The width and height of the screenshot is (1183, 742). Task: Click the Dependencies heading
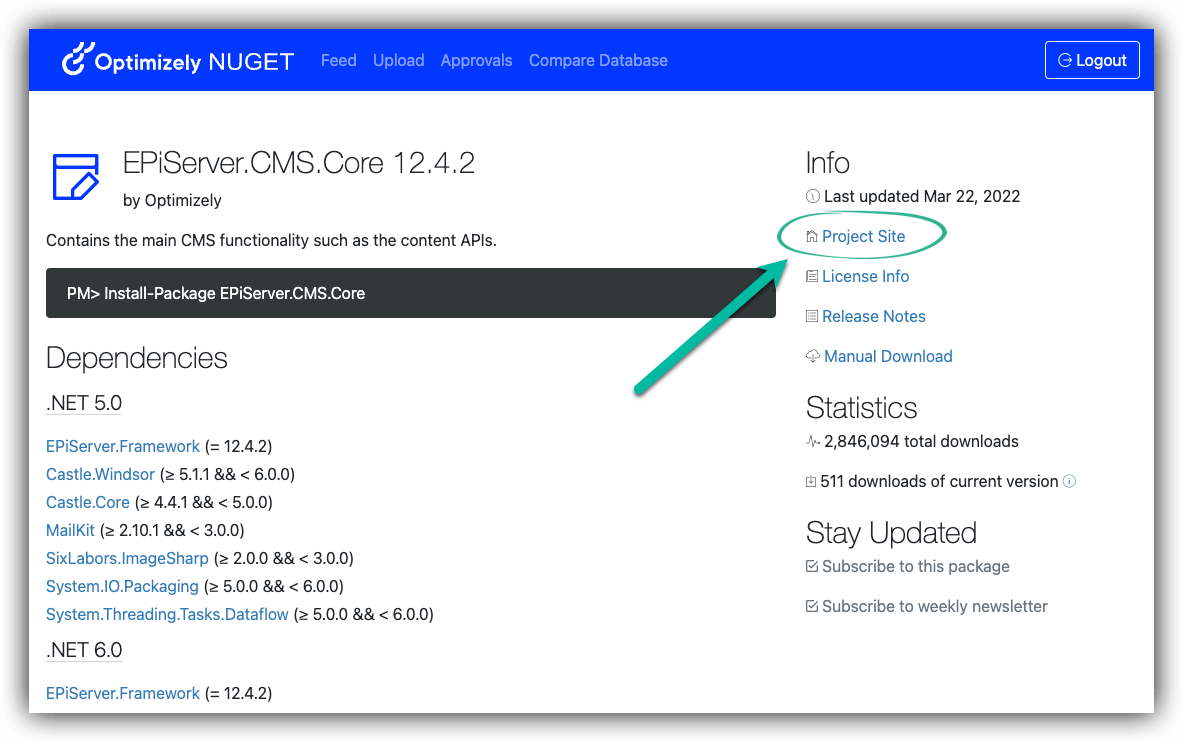pyautogui.click(x=137, y=358)
